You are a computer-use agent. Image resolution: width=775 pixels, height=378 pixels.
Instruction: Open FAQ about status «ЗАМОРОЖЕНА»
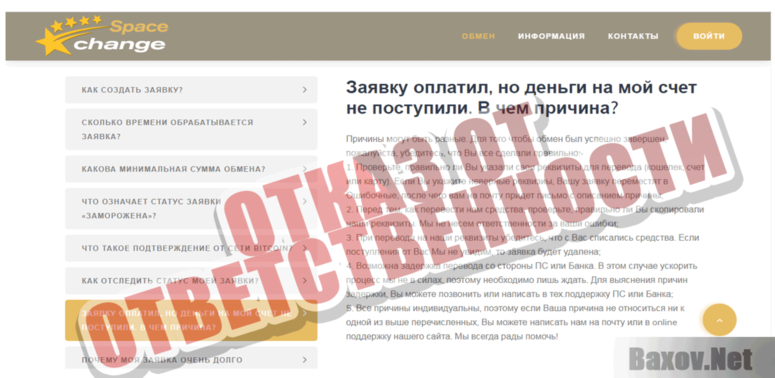coord(191,209)
